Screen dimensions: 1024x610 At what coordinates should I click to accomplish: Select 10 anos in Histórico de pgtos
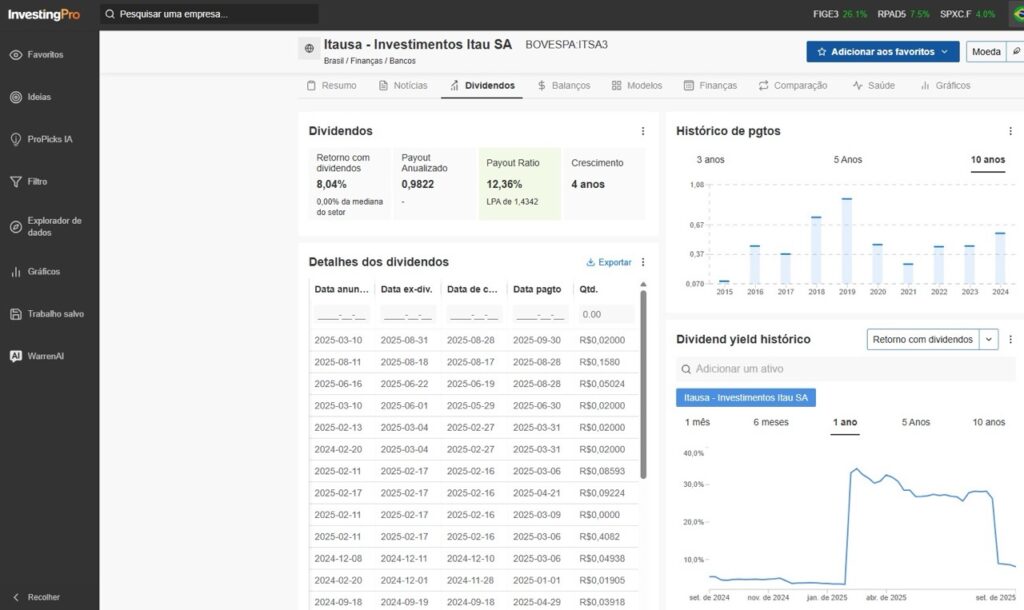987,160
